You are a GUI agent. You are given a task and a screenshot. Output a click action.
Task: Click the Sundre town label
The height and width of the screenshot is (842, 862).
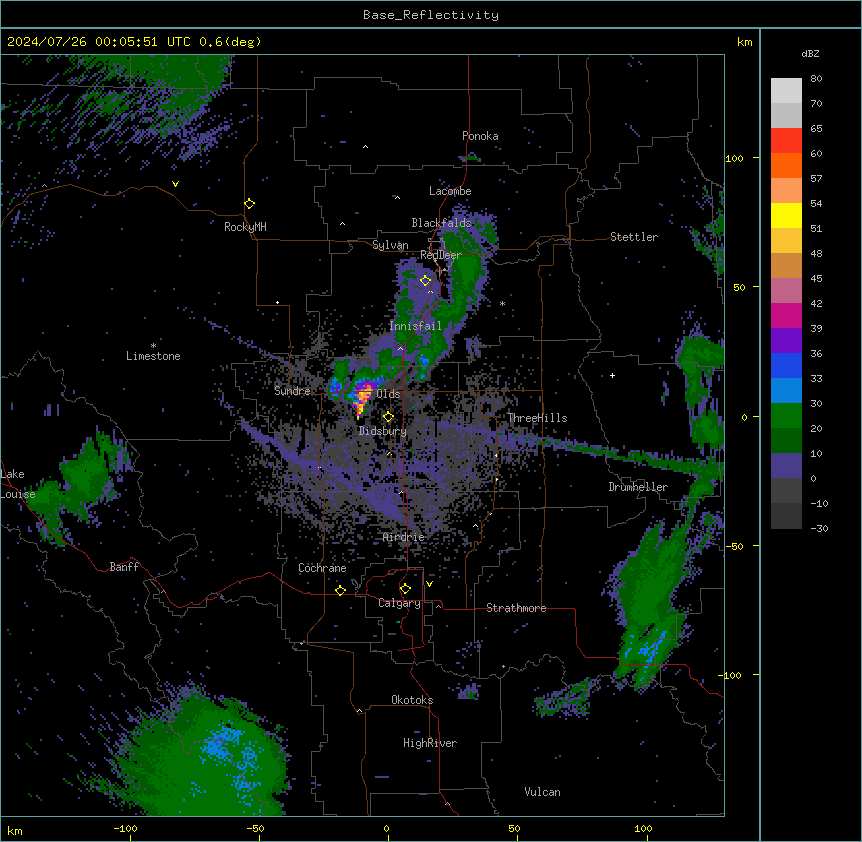pos(292,391)
